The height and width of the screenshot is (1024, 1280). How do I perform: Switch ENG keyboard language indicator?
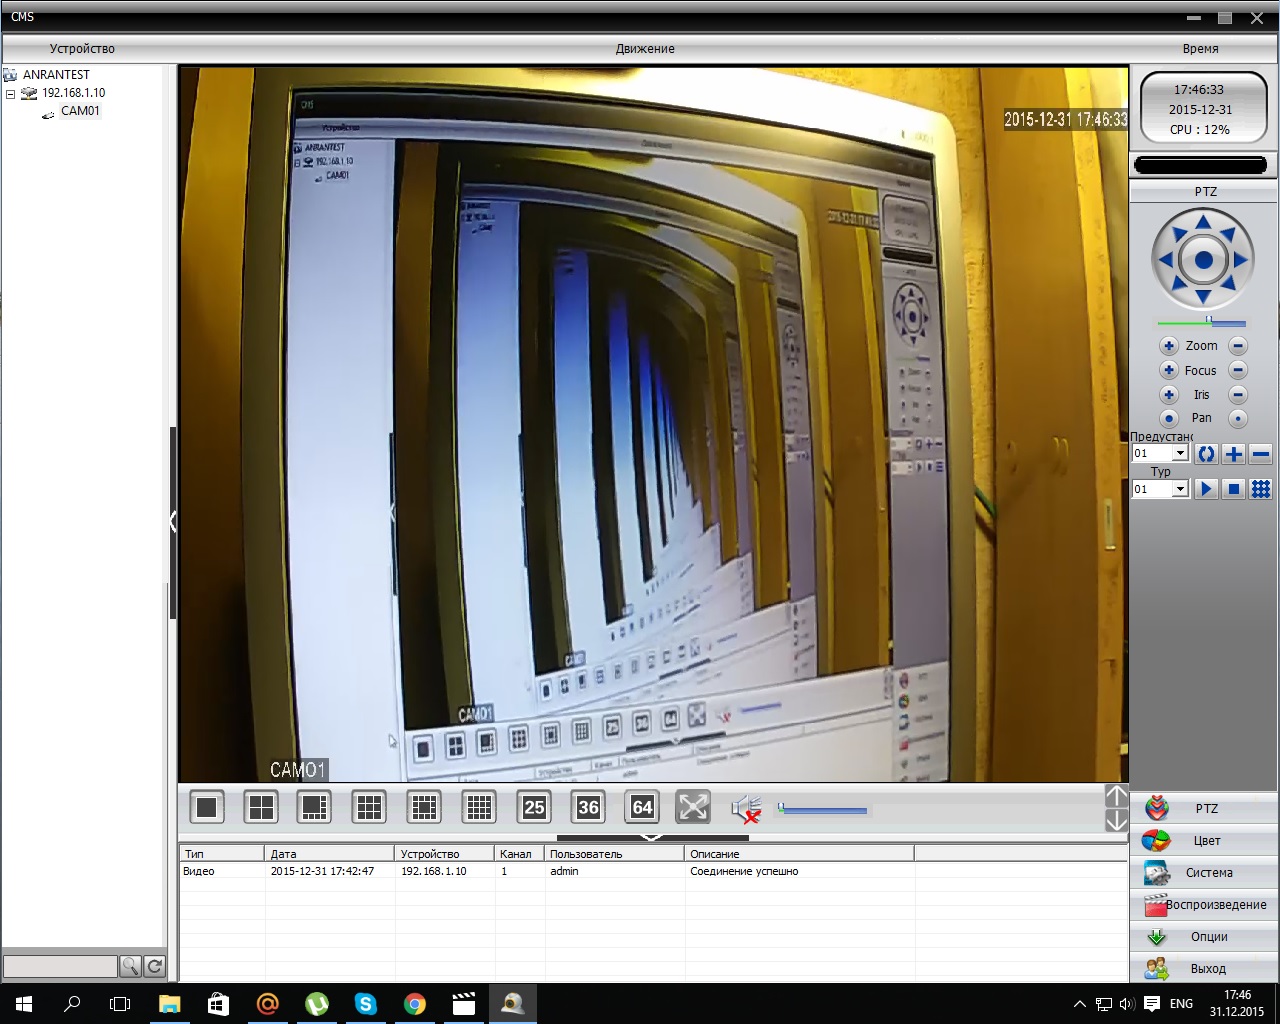pos(1181,1004)
